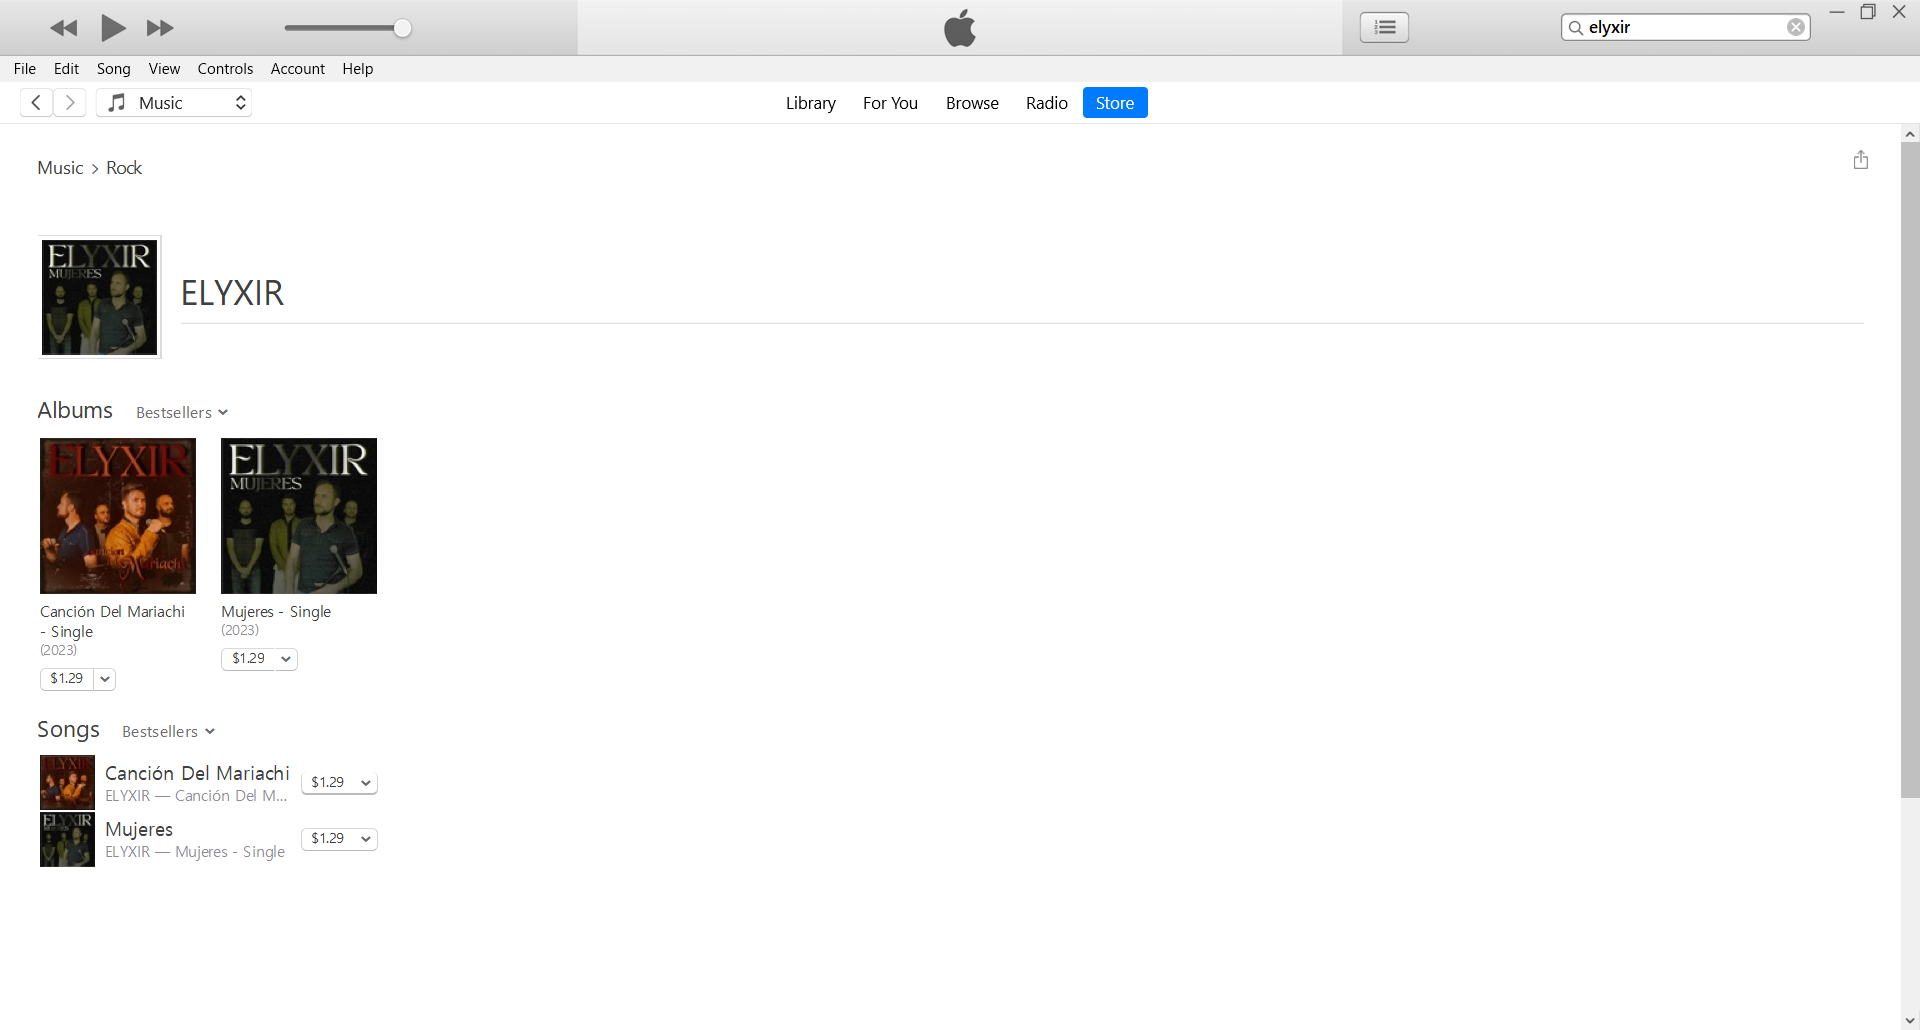Expand the Albums Bestsellers sort dropdown
The width and height of the screenshot is (1920, 1030).
tap(182, 413)
